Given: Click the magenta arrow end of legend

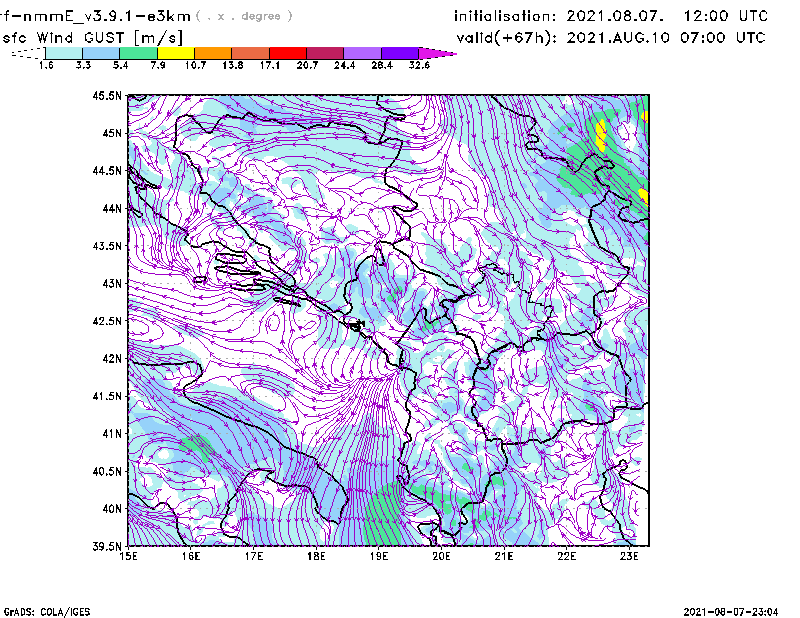Looking at the screenshot, I should pyautogui.click(x=437, y=53).
